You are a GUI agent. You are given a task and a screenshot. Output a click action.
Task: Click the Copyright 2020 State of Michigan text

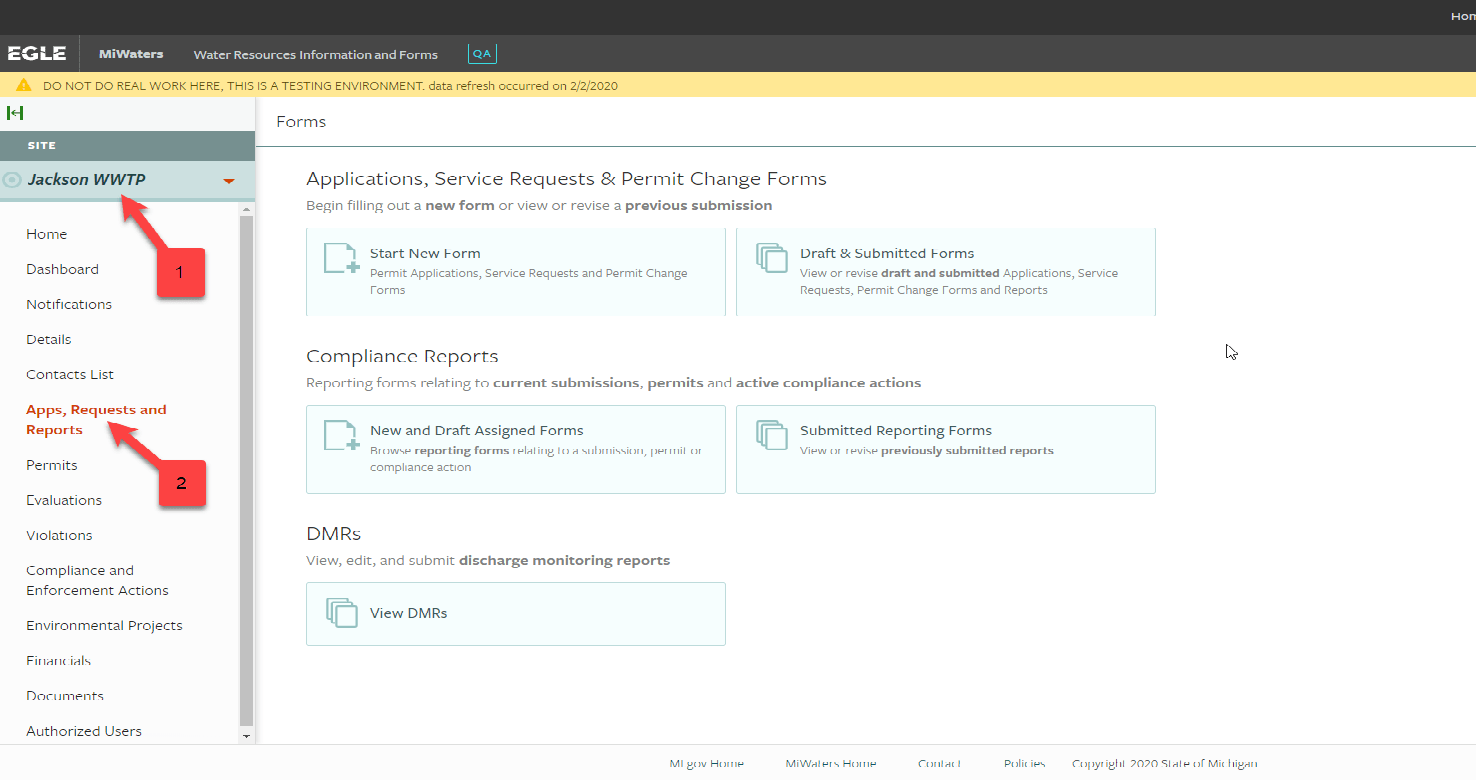1165,763
